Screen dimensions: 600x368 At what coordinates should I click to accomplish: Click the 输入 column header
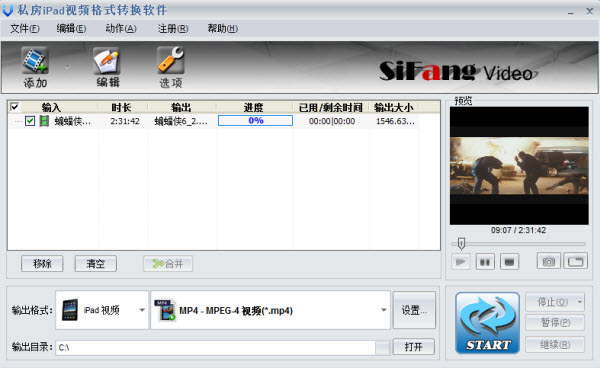pyautogui.click(x=51, y=107)
